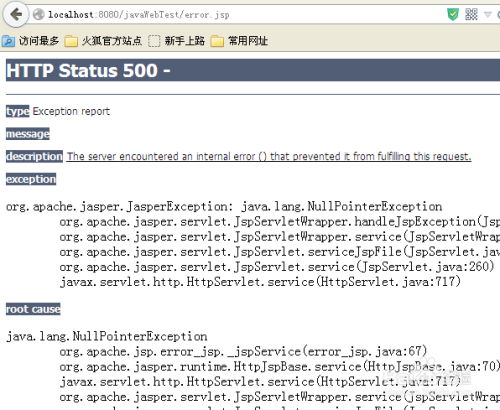Screen dimensions: 500x410
Task: Click the java.lang.NullPointerException root cause line
Action: (107, 336)
